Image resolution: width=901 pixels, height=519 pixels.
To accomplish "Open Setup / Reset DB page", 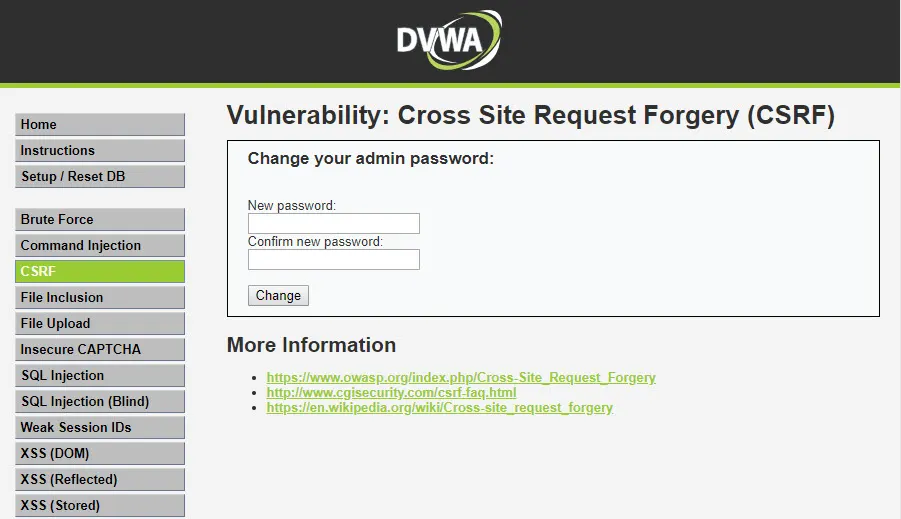I will (100, 177).
